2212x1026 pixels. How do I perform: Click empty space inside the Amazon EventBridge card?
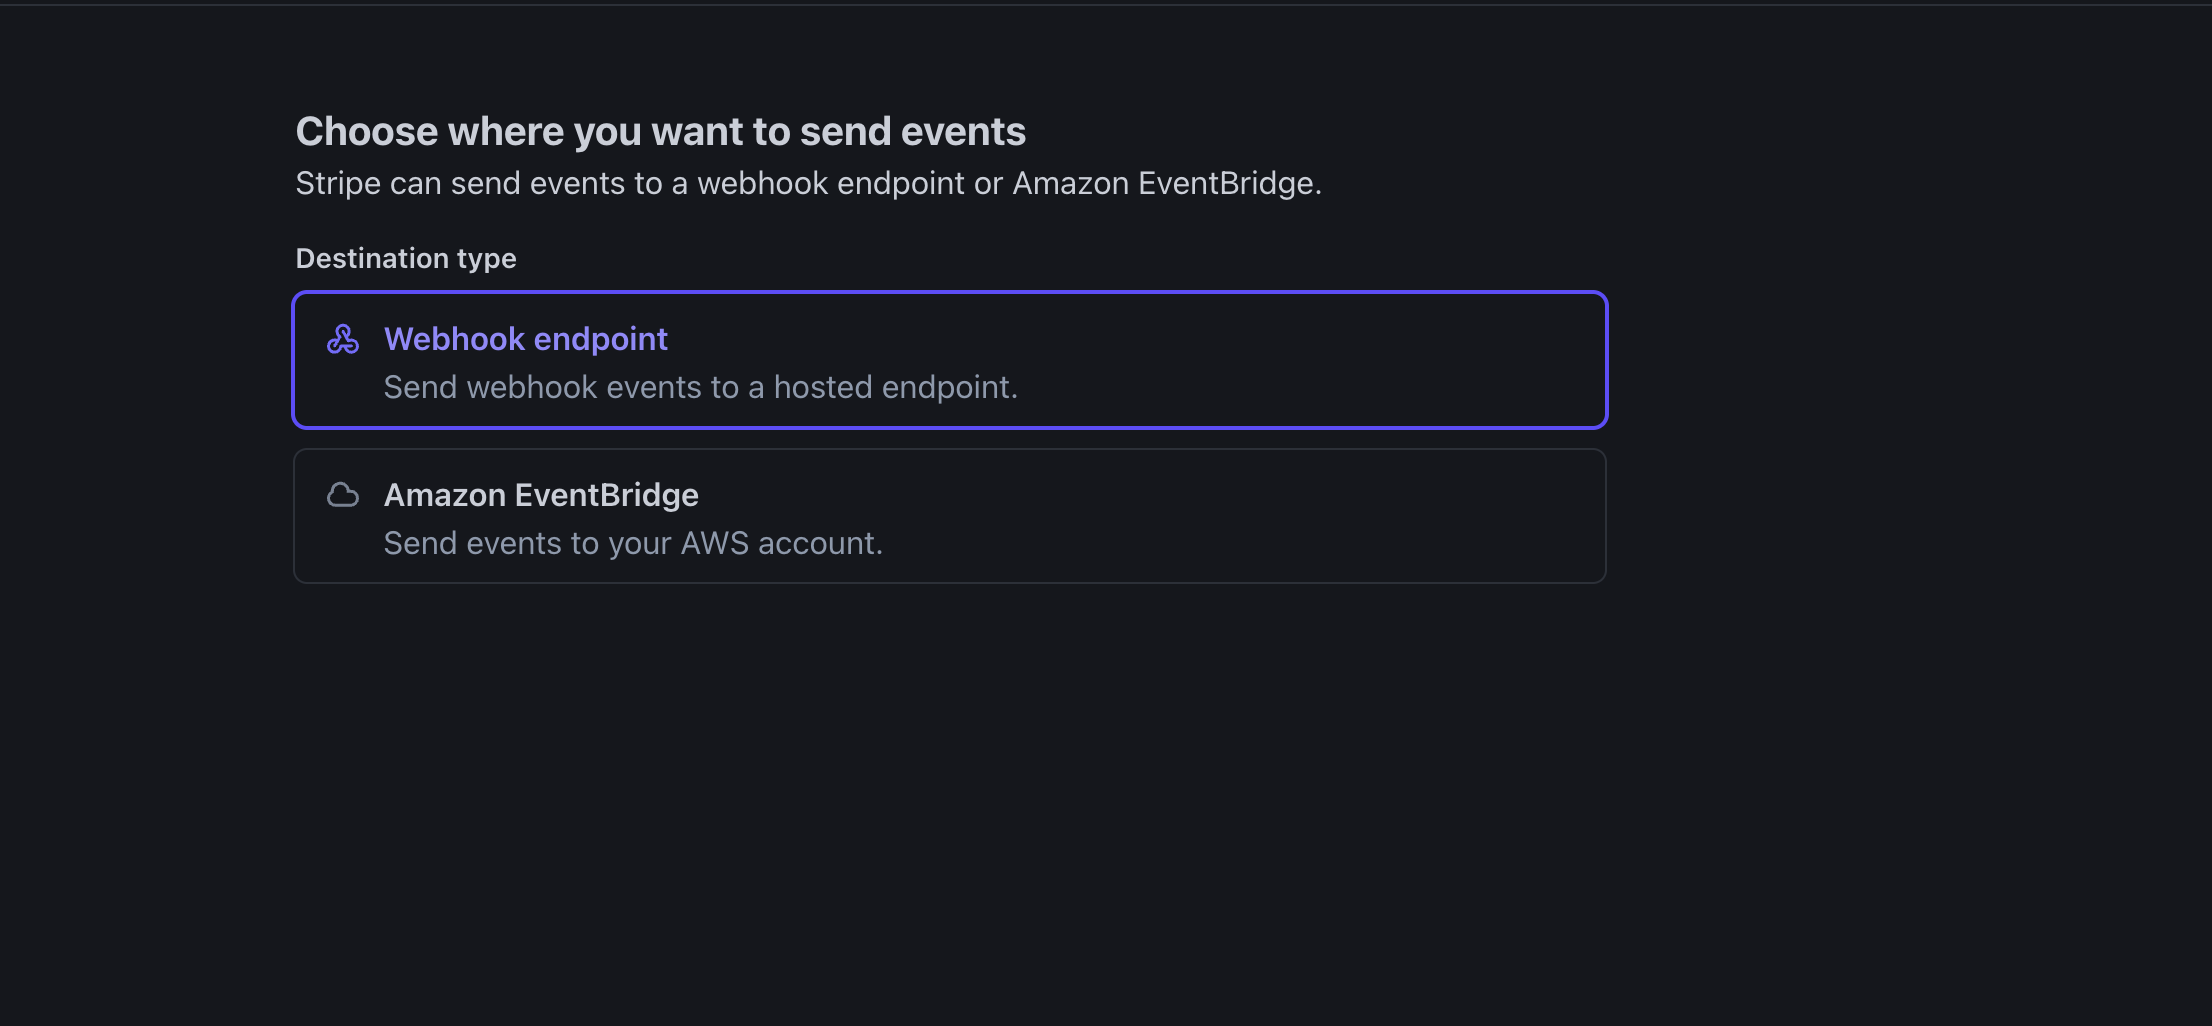pos(1250,516)
